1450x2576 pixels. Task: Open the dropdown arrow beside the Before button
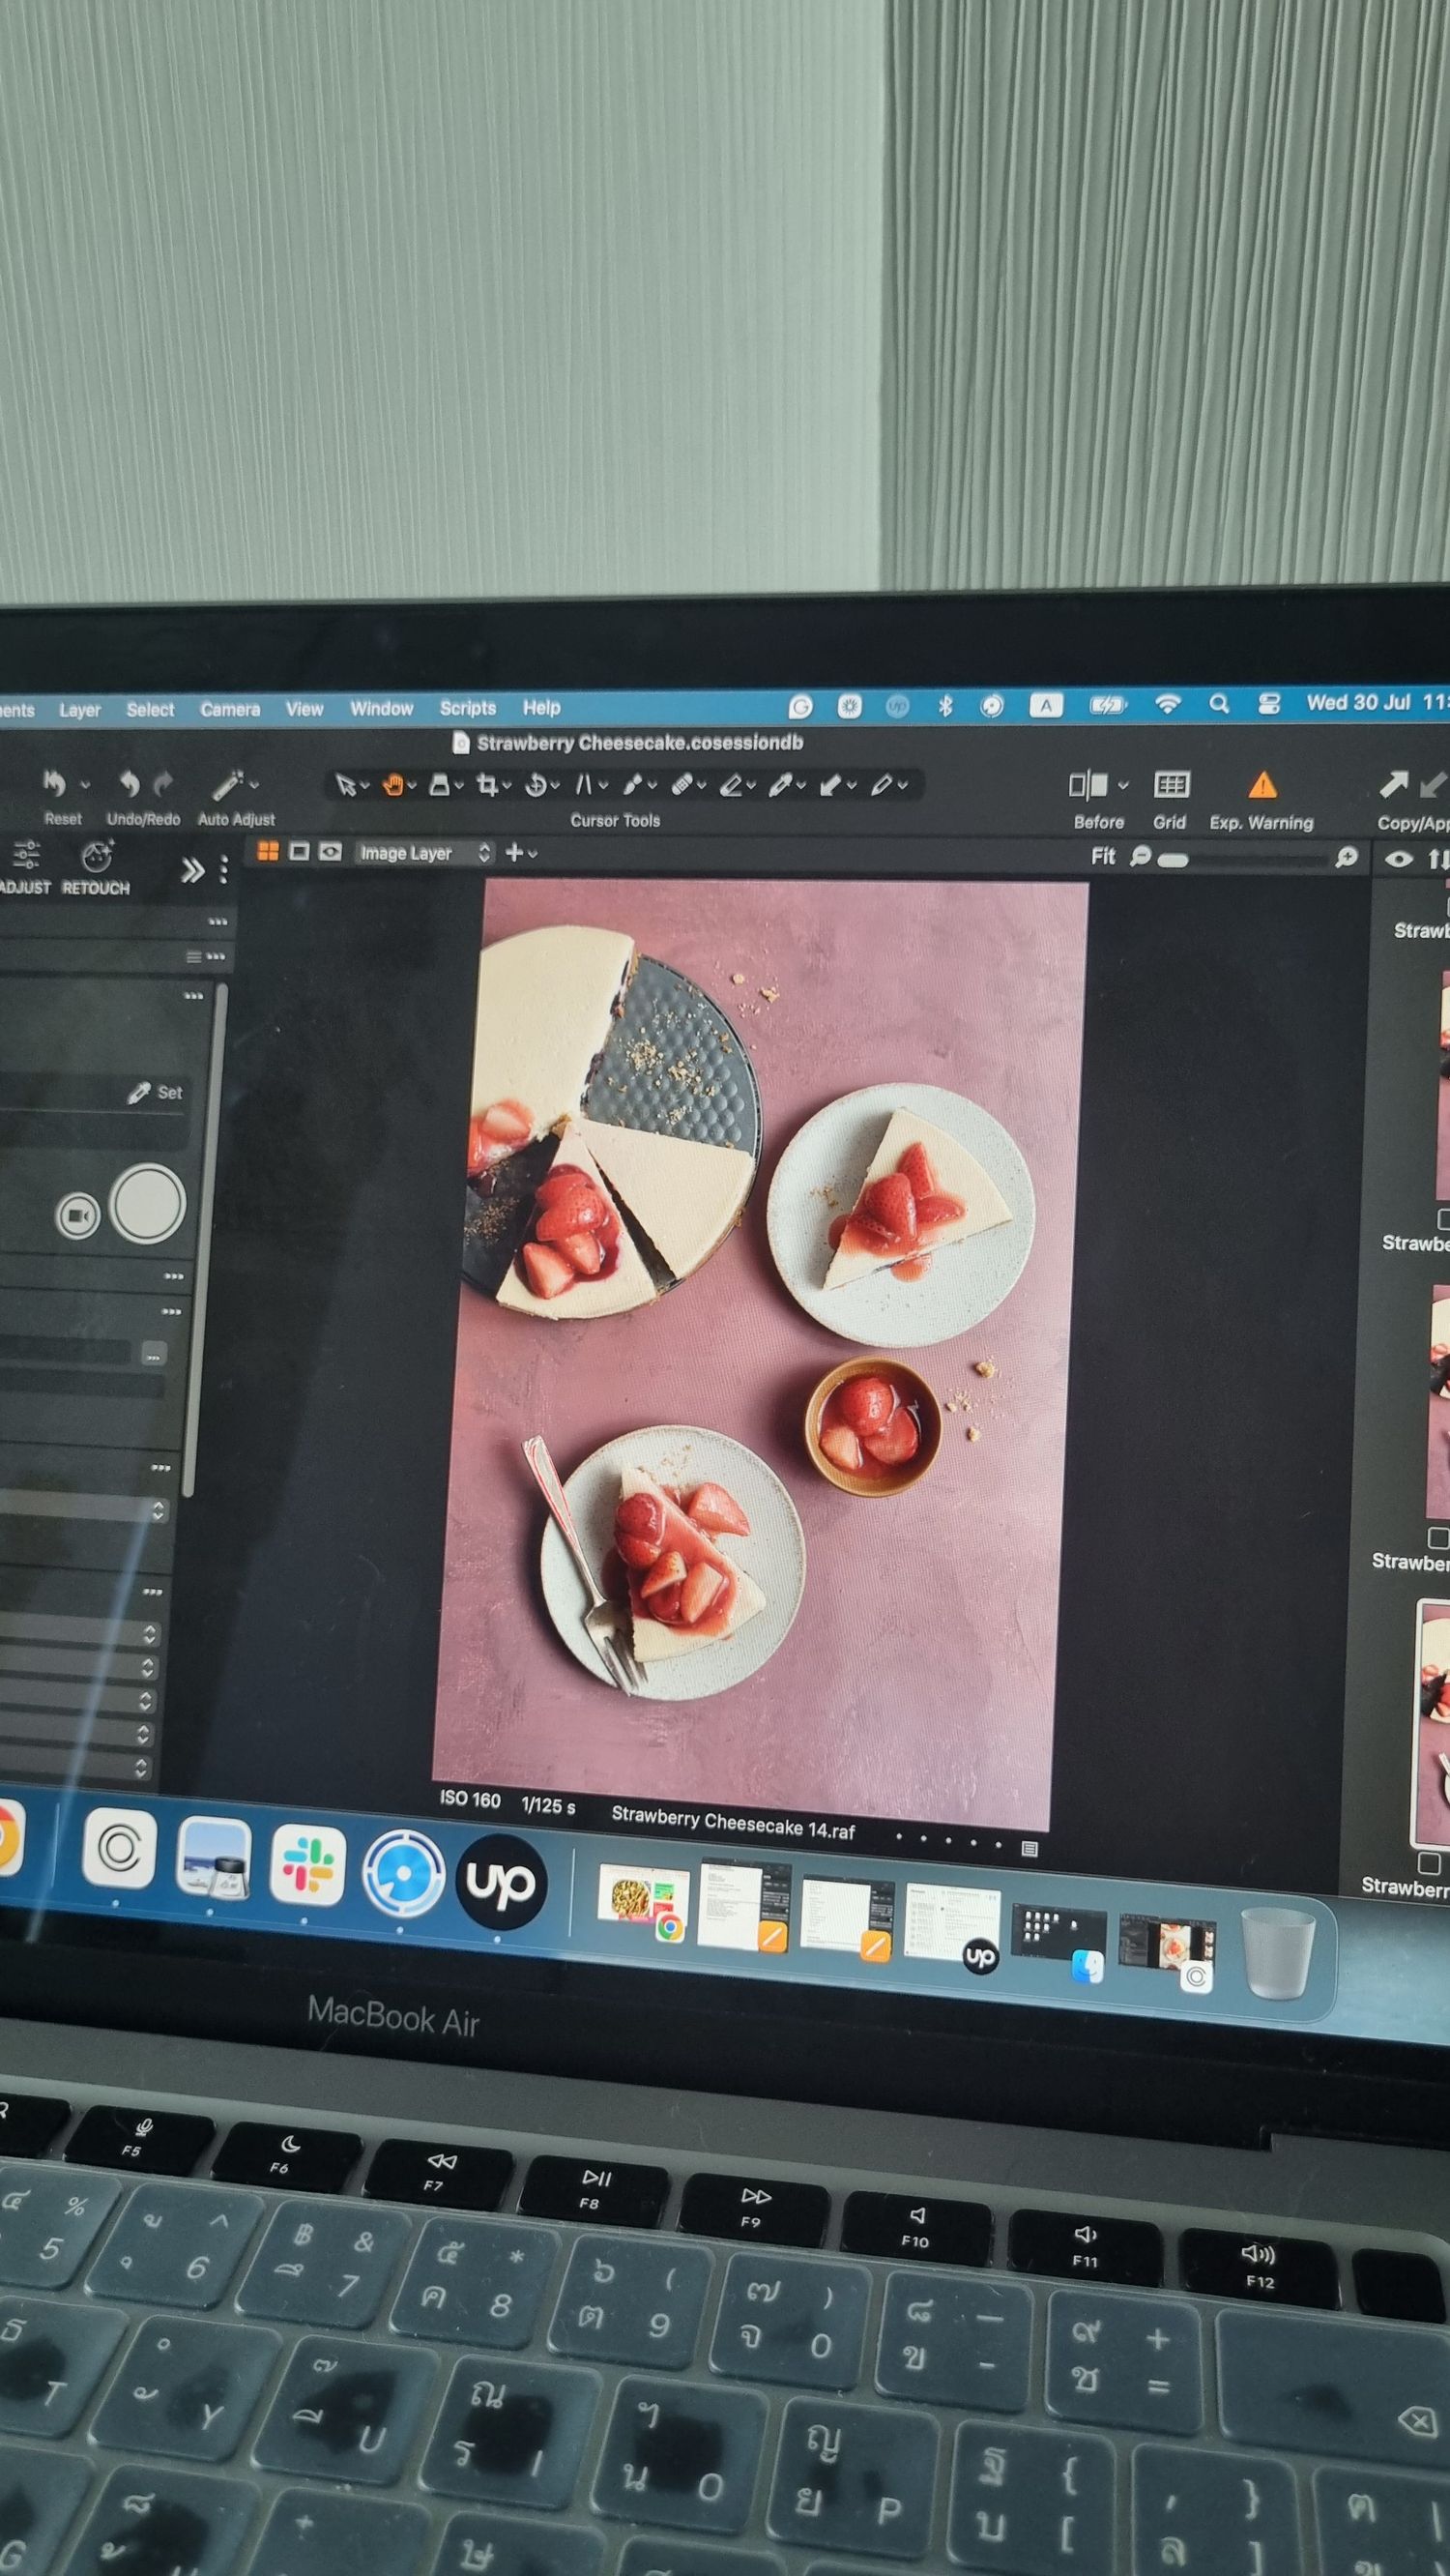coord(1123,786)
